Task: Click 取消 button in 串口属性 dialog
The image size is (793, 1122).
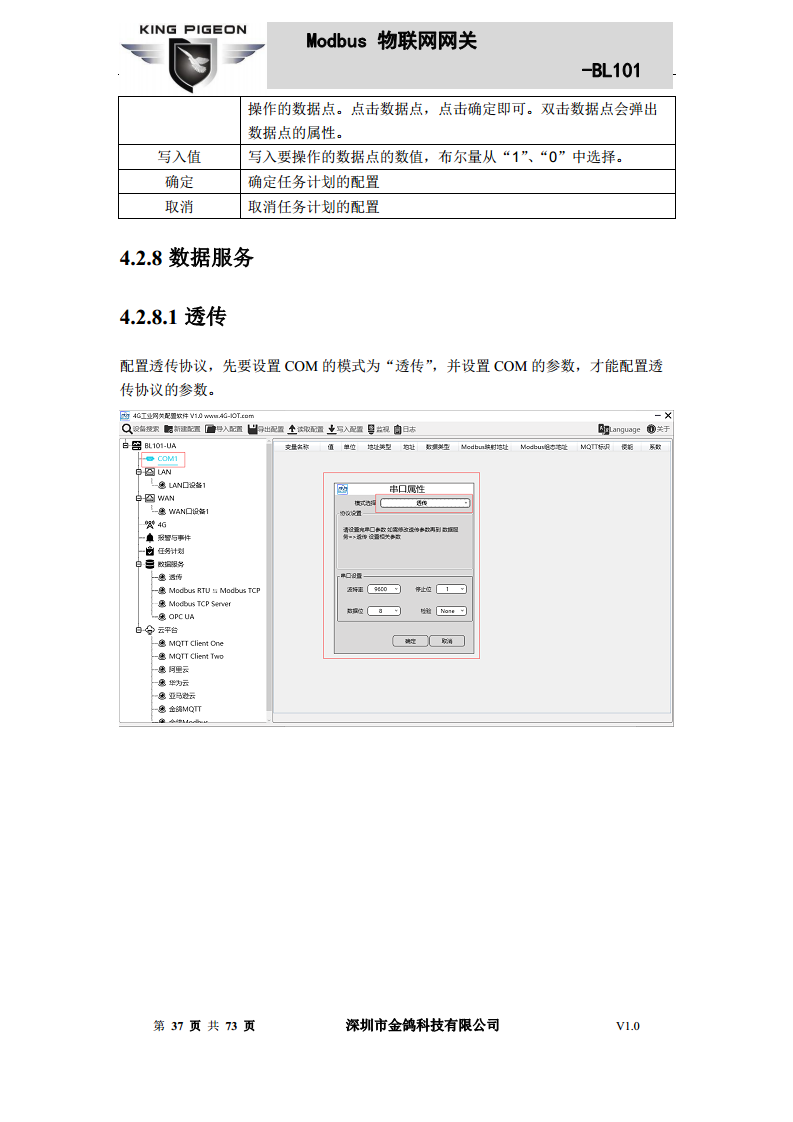Action: tap(447, 641)
